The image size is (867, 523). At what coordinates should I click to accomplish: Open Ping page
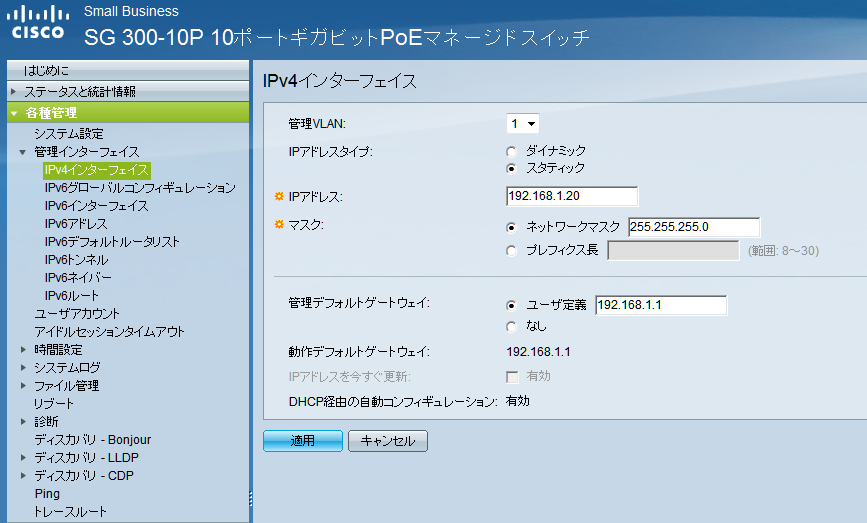pyautogui.click(x=48, y=494)
